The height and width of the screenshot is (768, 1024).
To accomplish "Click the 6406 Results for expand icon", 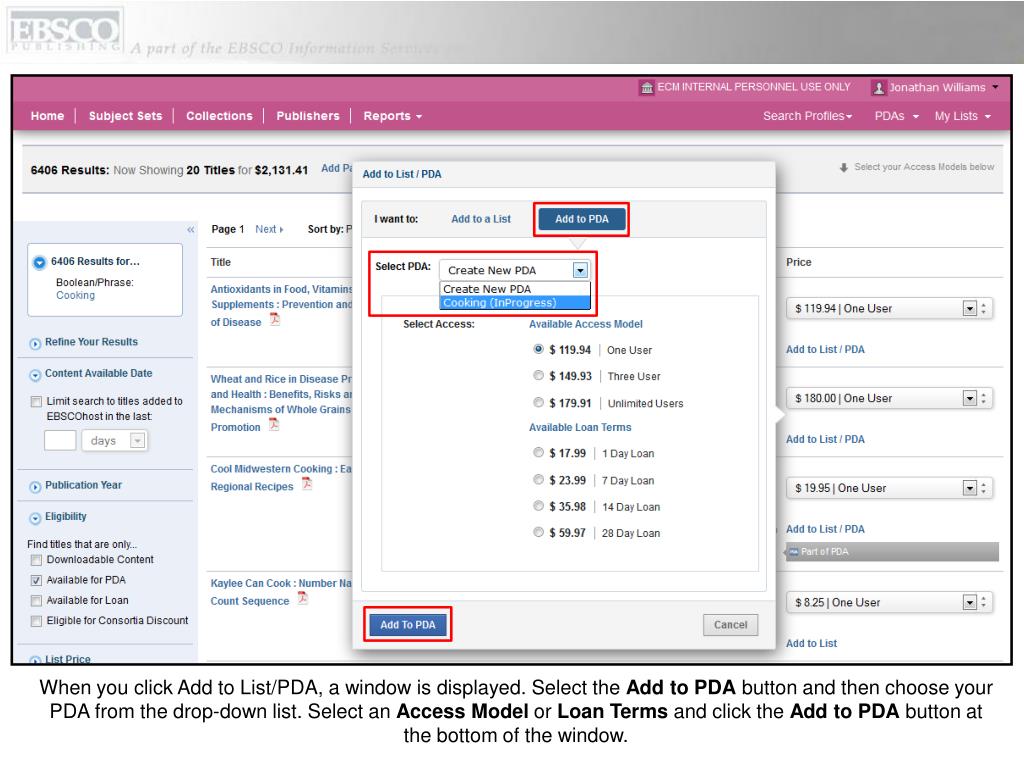I will pyautogui.click(x=39, y=262).
